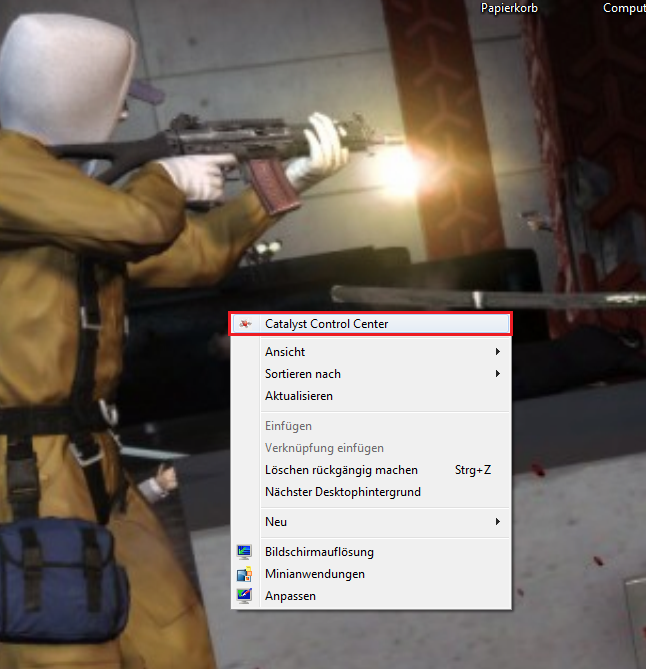Screen dimensions: 646x669
Task: Select Löschen rückgängig machen
Action: click(370, 470)
